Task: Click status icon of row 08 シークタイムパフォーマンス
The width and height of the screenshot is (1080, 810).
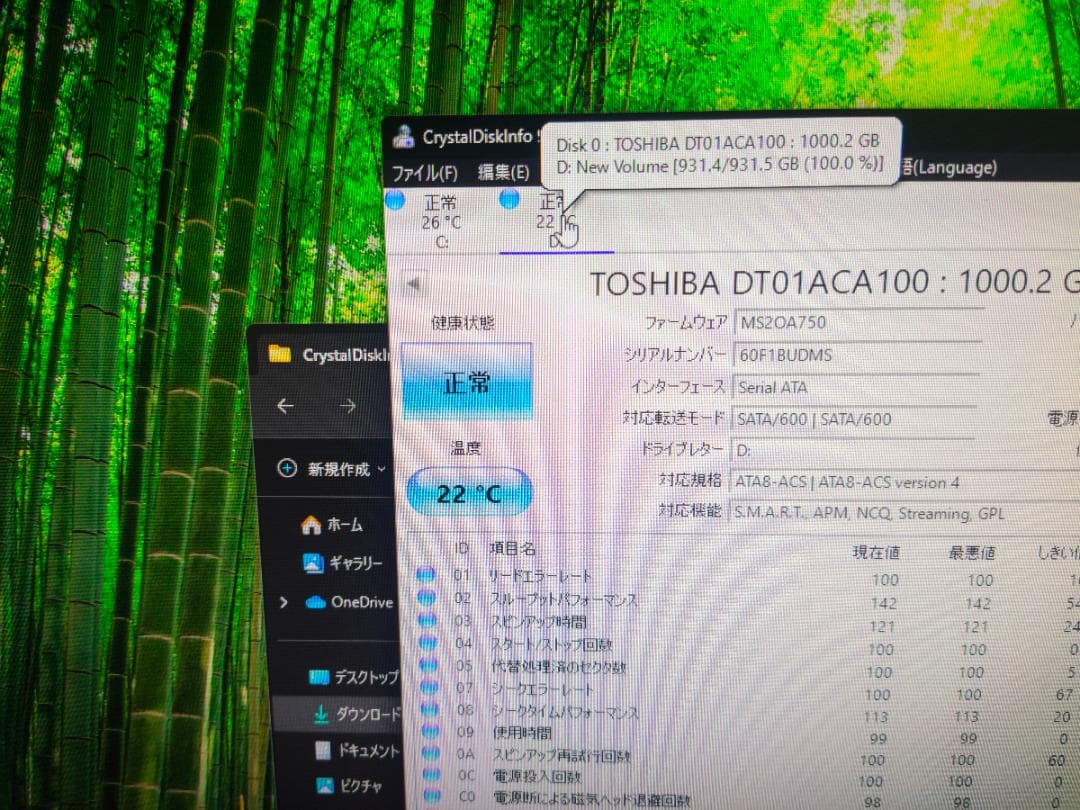Action: click(430, 709)
